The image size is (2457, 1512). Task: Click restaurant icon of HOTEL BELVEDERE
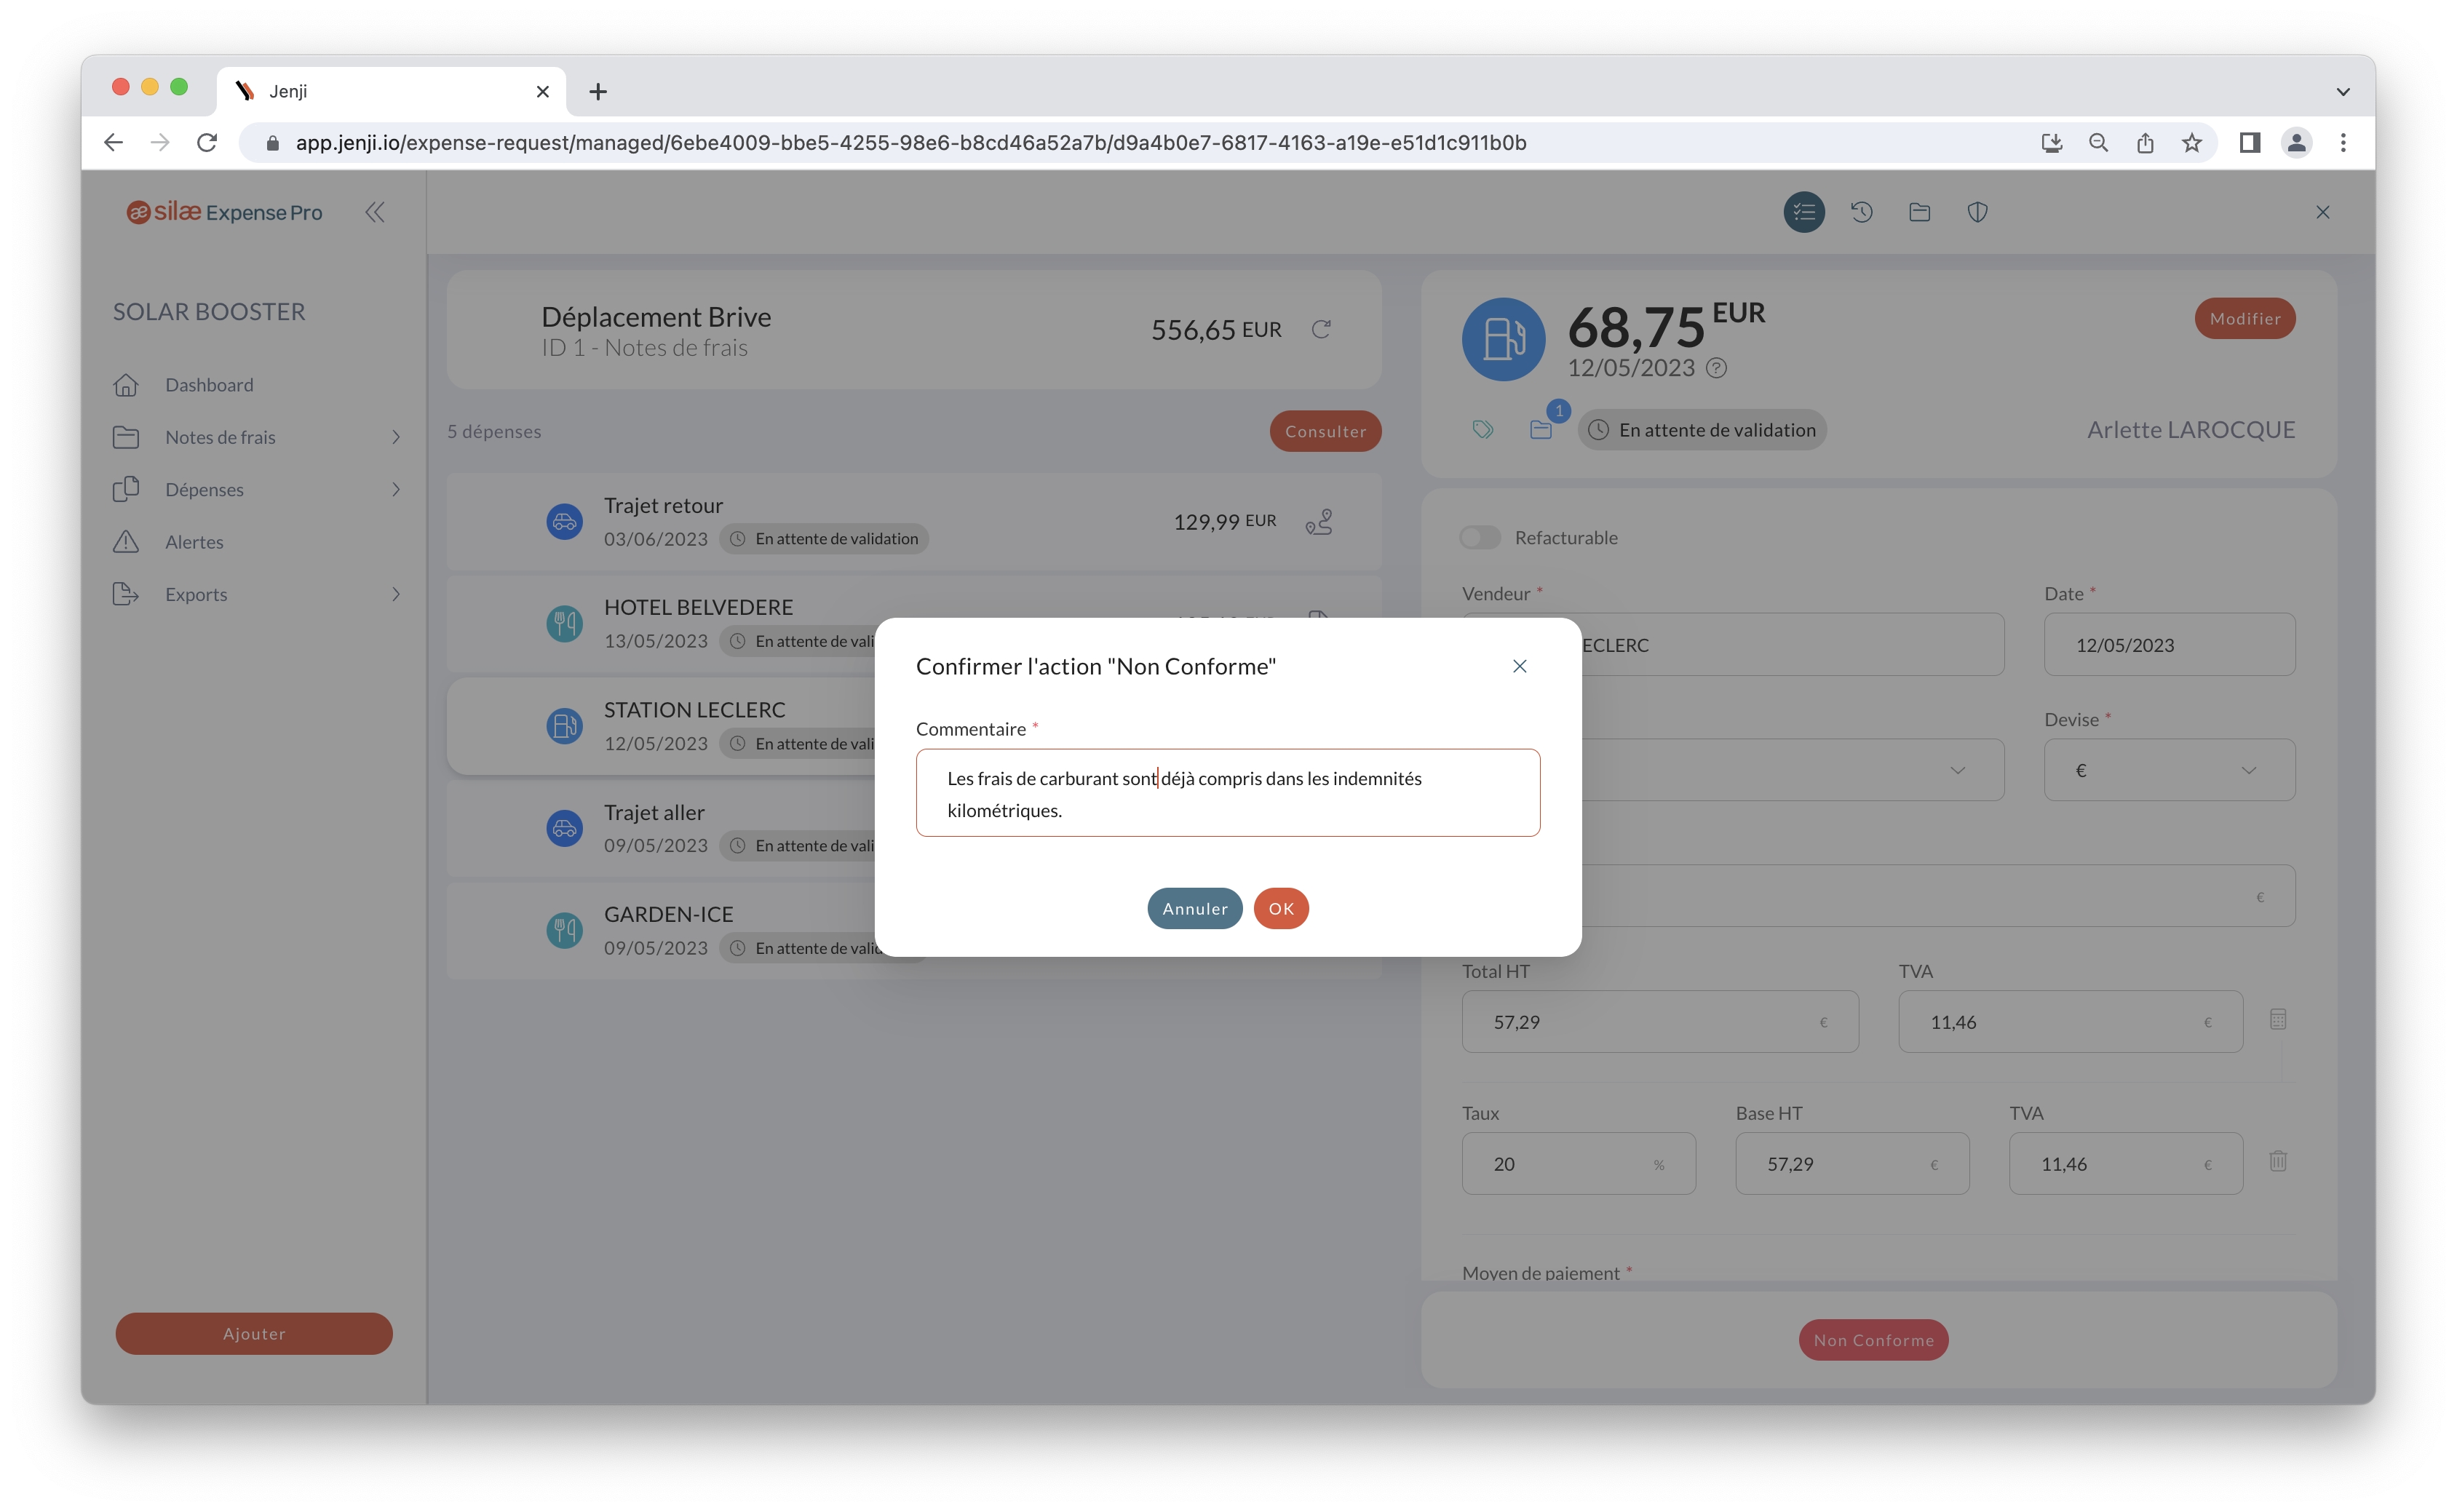tap(564, 624)
